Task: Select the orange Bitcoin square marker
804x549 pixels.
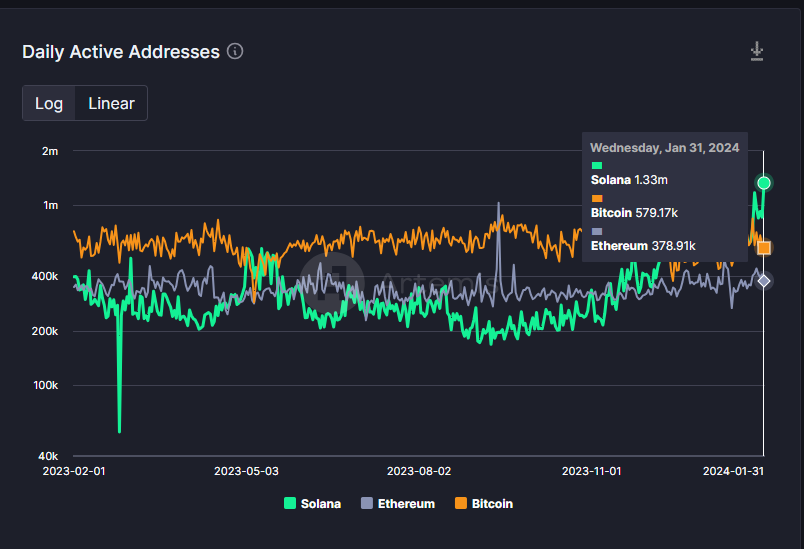Action: click(x=764, y=248)
